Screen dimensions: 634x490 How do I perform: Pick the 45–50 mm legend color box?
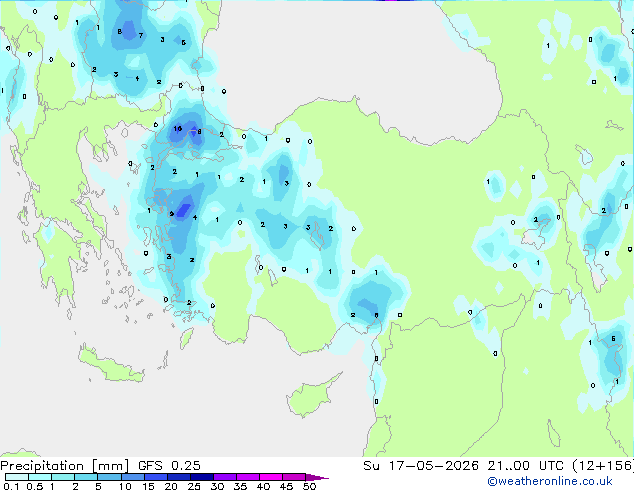pos(294,477)
